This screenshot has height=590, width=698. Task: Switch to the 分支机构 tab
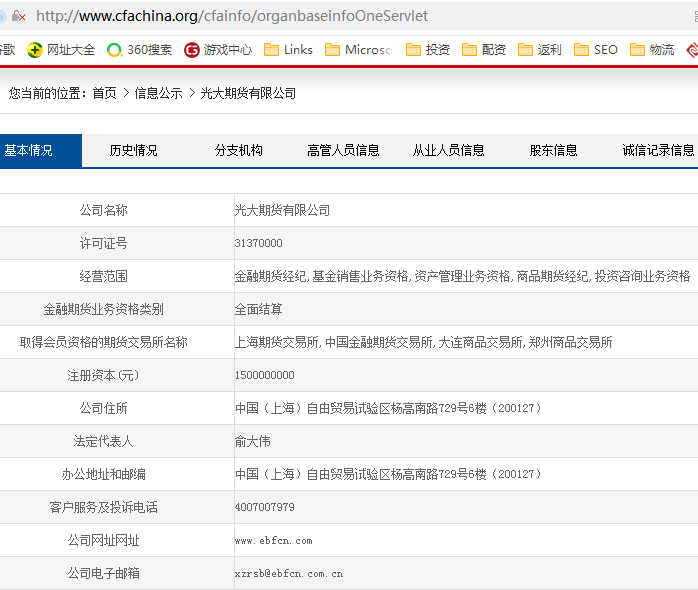tap(238, 151)
